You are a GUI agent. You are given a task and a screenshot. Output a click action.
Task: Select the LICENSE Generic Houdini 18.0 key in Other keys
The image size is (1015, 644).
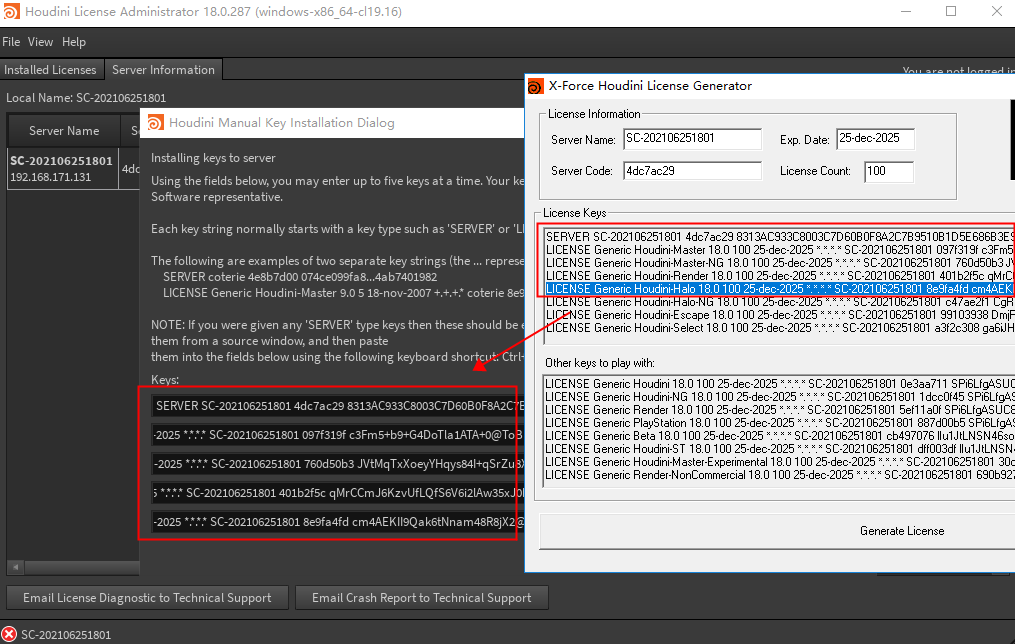(779, 384)
